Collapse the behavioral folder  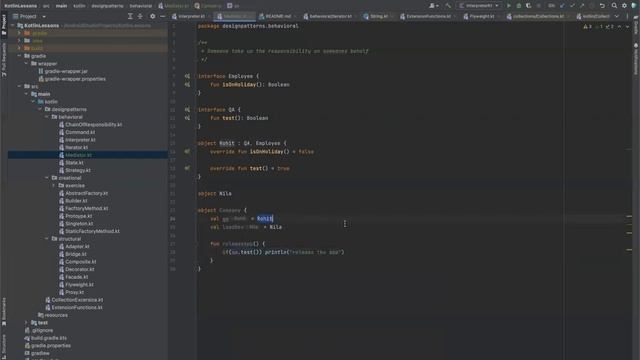click(47, 117)
